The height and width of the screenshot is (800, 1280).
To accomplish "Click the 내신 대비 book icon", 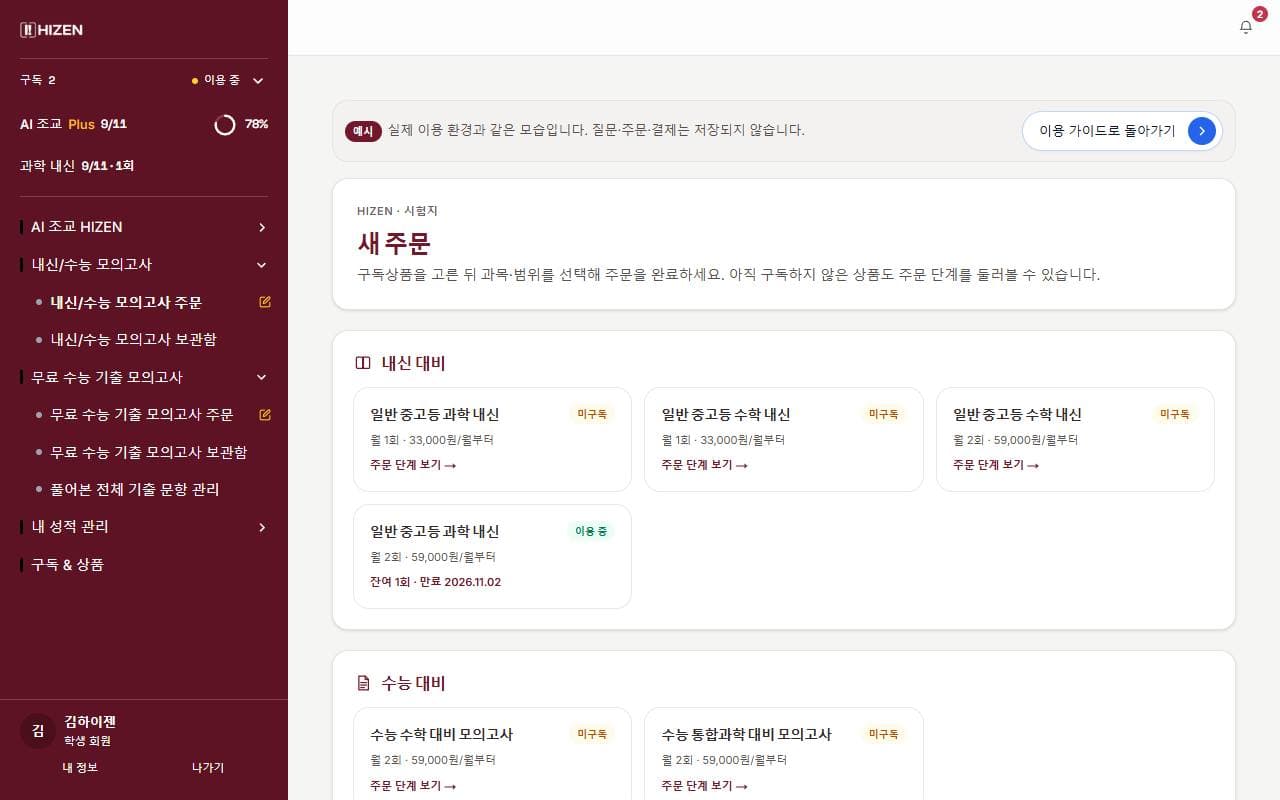I will [x=363, y=363].
